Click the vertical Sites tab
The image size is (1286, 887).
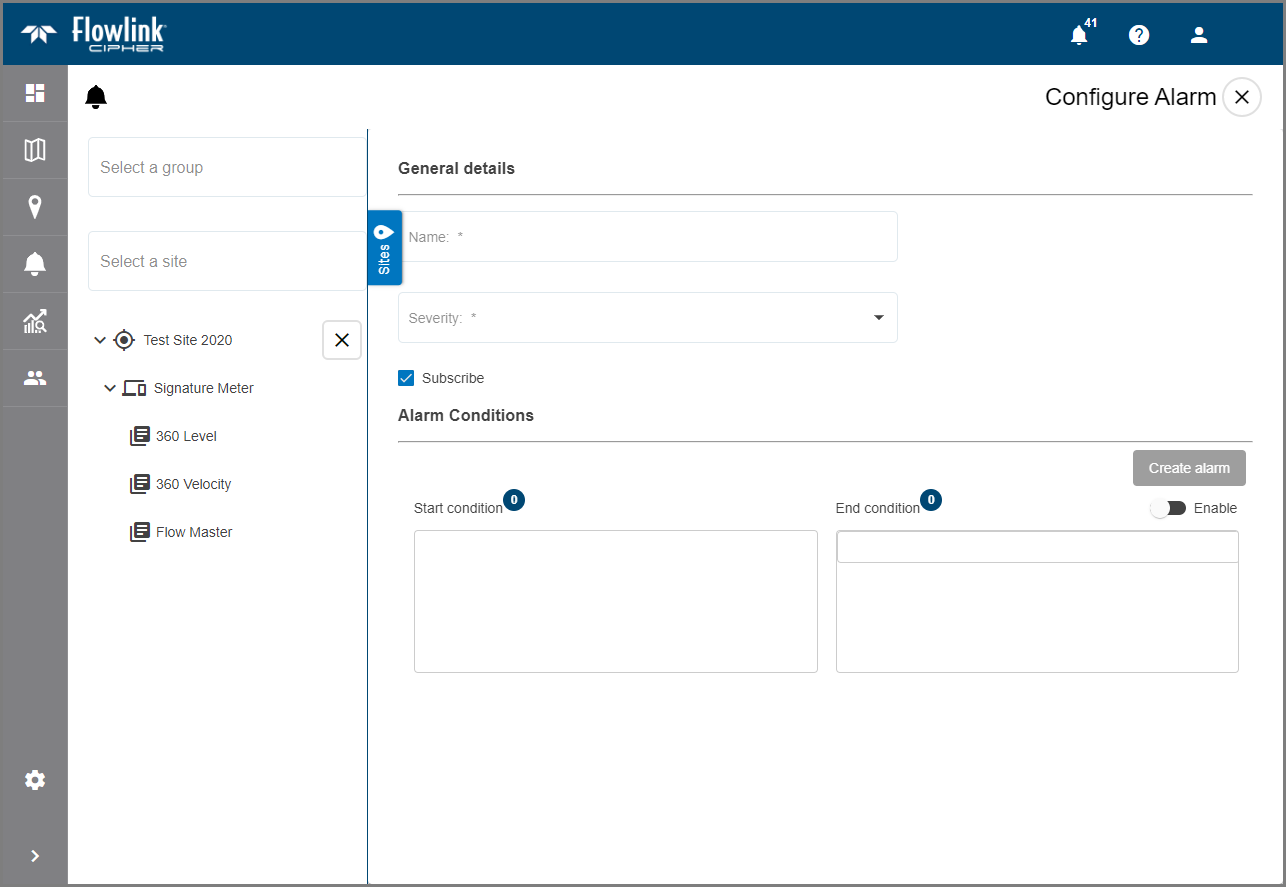tap(385, 248)
